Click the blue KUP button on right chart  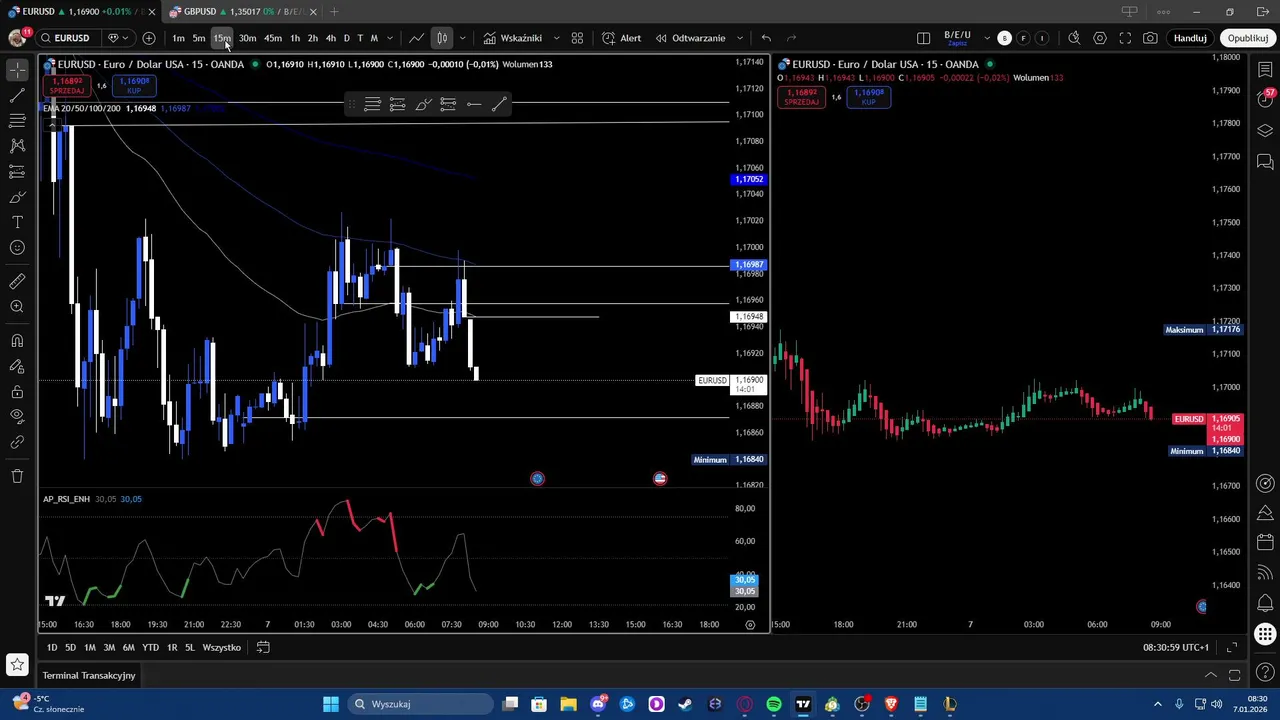[x=868, y=97]
